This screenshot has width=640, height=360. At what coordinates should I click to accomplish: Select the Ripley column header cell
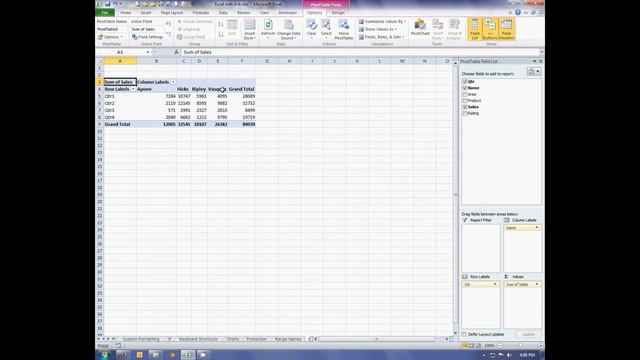(x=199, y=89)
